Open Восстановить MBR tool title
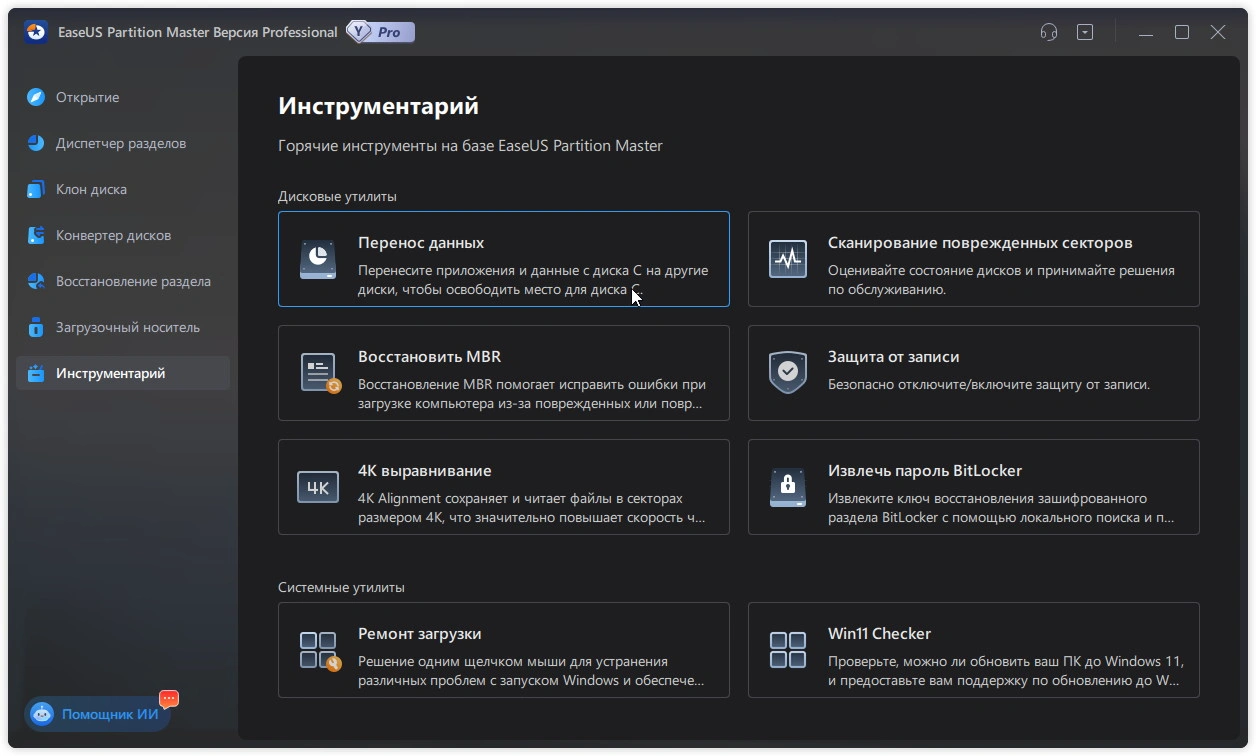Screen dimensions: 1256x756 point(430,357)
